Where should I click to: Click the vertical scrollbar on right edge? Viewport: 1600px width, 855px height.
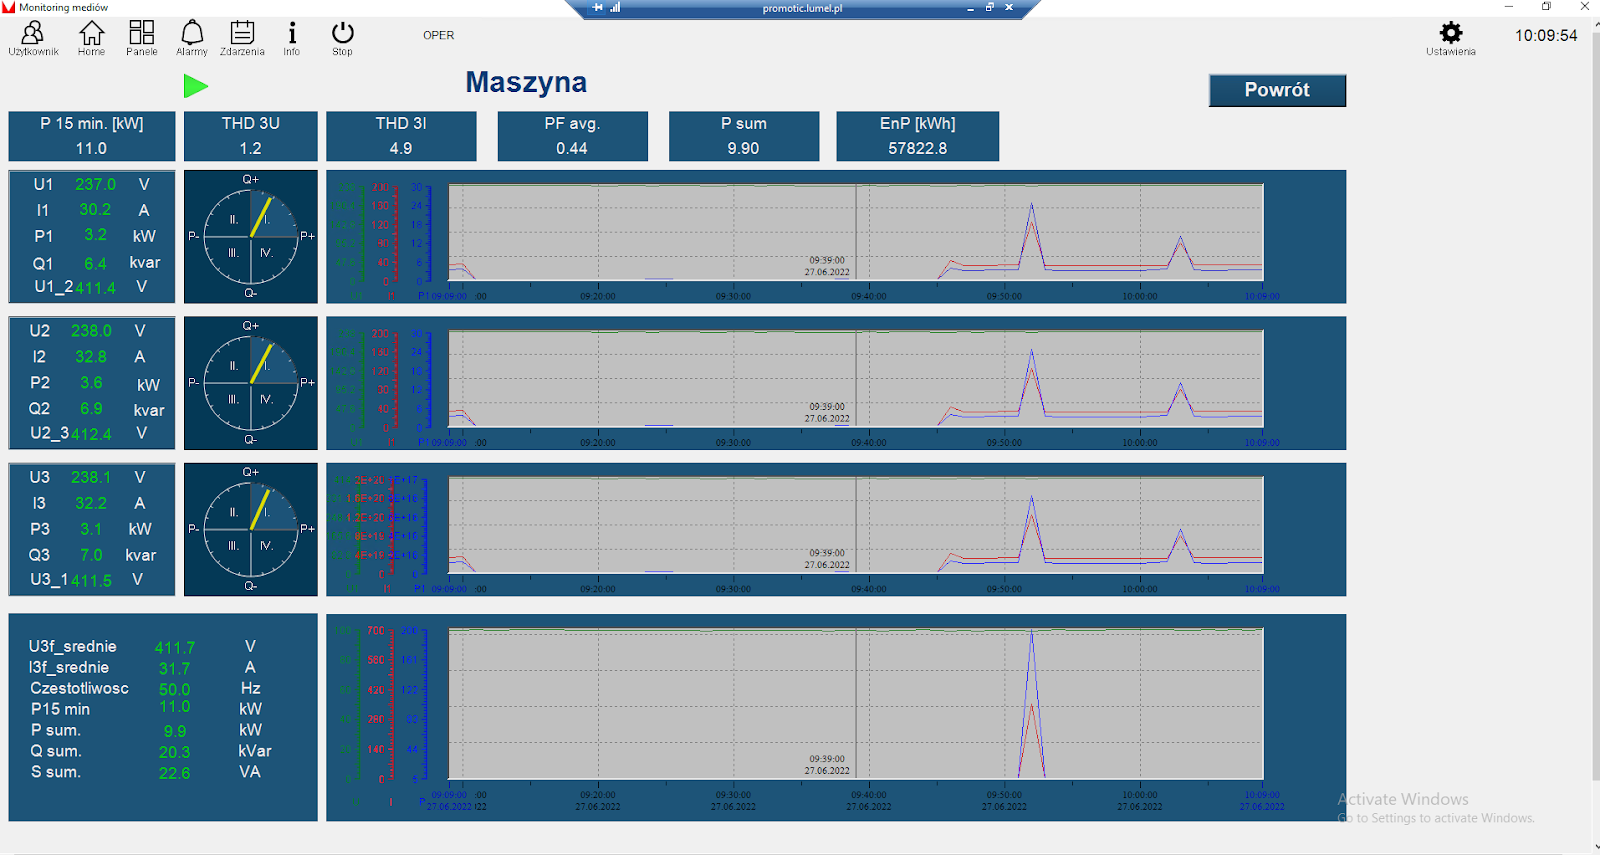coord(1594,400)
